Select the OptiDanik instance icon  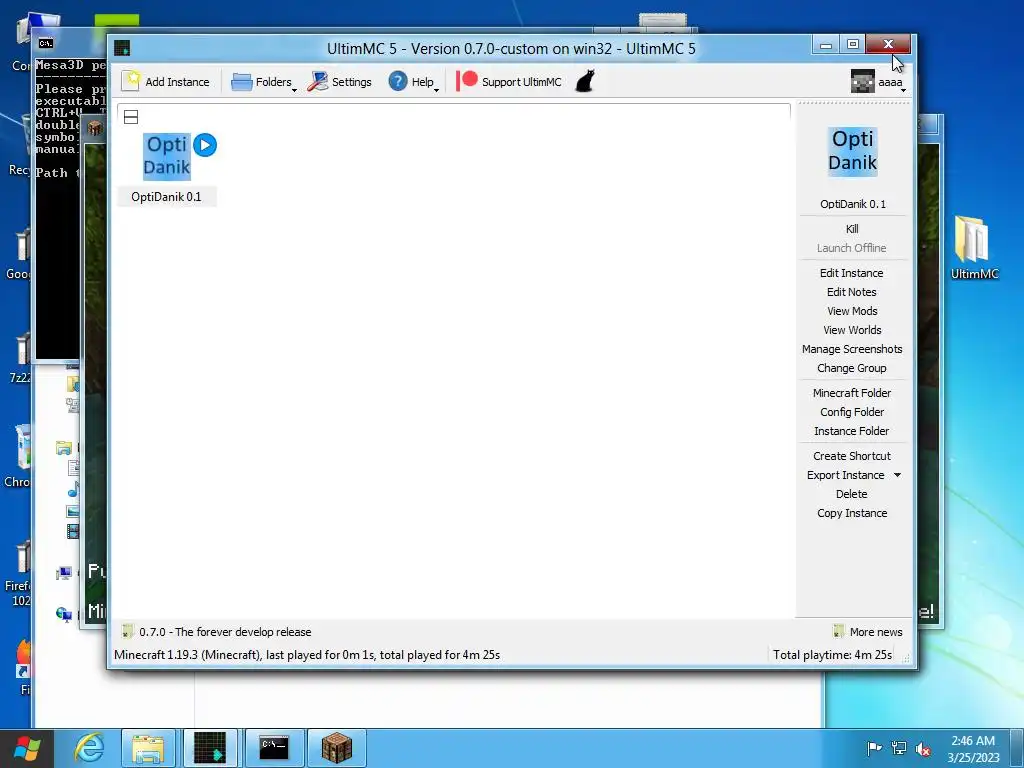(x=167, y=155)
